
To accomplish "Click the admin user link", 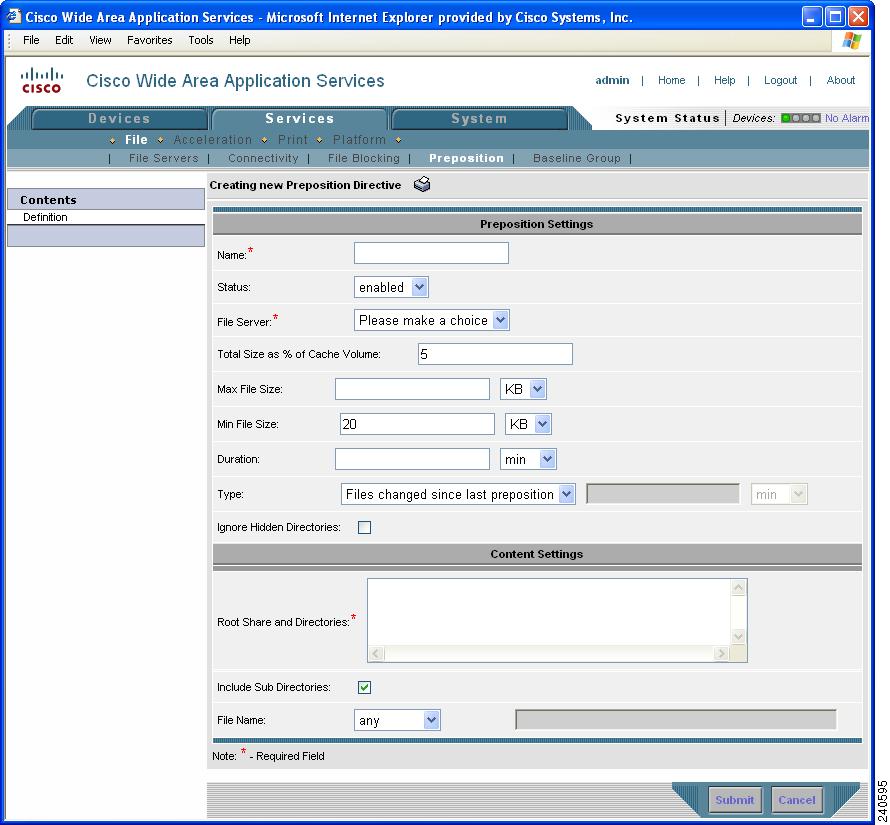I will click(x=612, y=80).
